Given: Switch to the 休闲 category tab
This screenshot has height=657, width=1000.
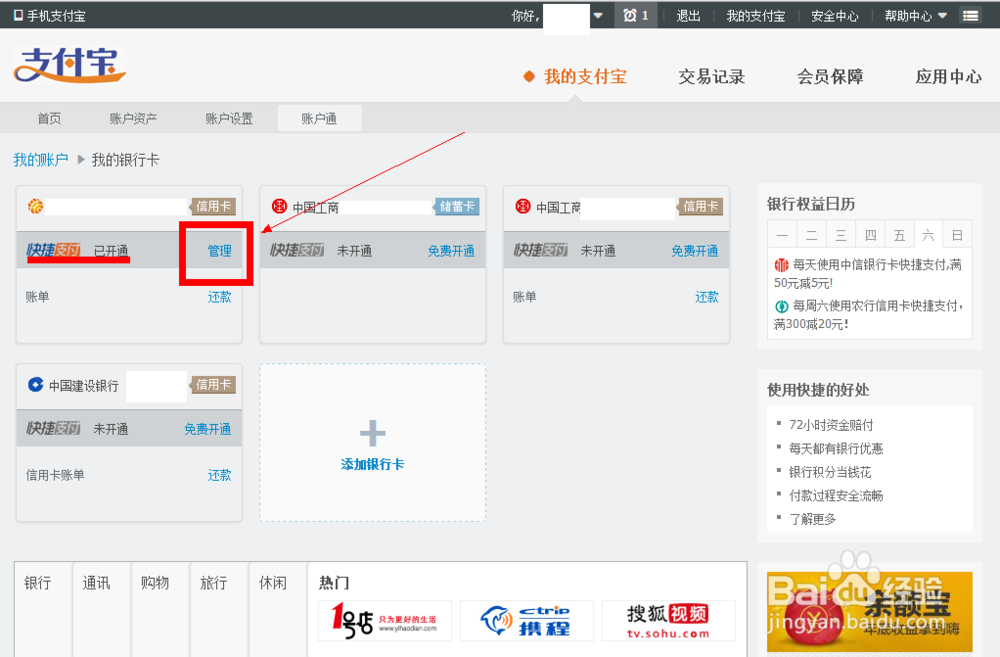Looking at the screenshot, I should pyautogui.click(x=272, y=582).
